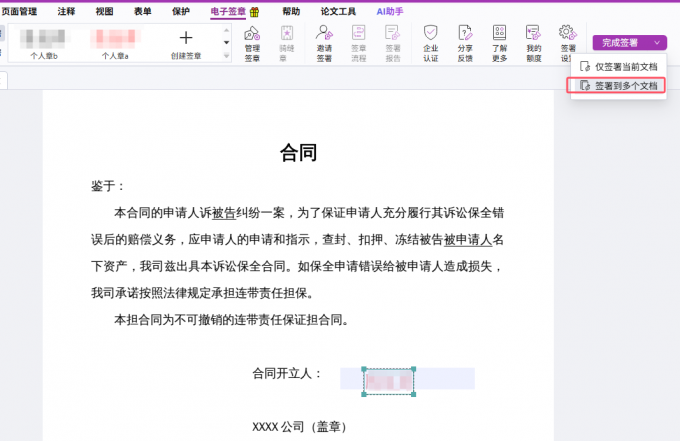Click the 鉴于： text line
Image resolution: width=680 pixels, height=441 pixels.
108,186
